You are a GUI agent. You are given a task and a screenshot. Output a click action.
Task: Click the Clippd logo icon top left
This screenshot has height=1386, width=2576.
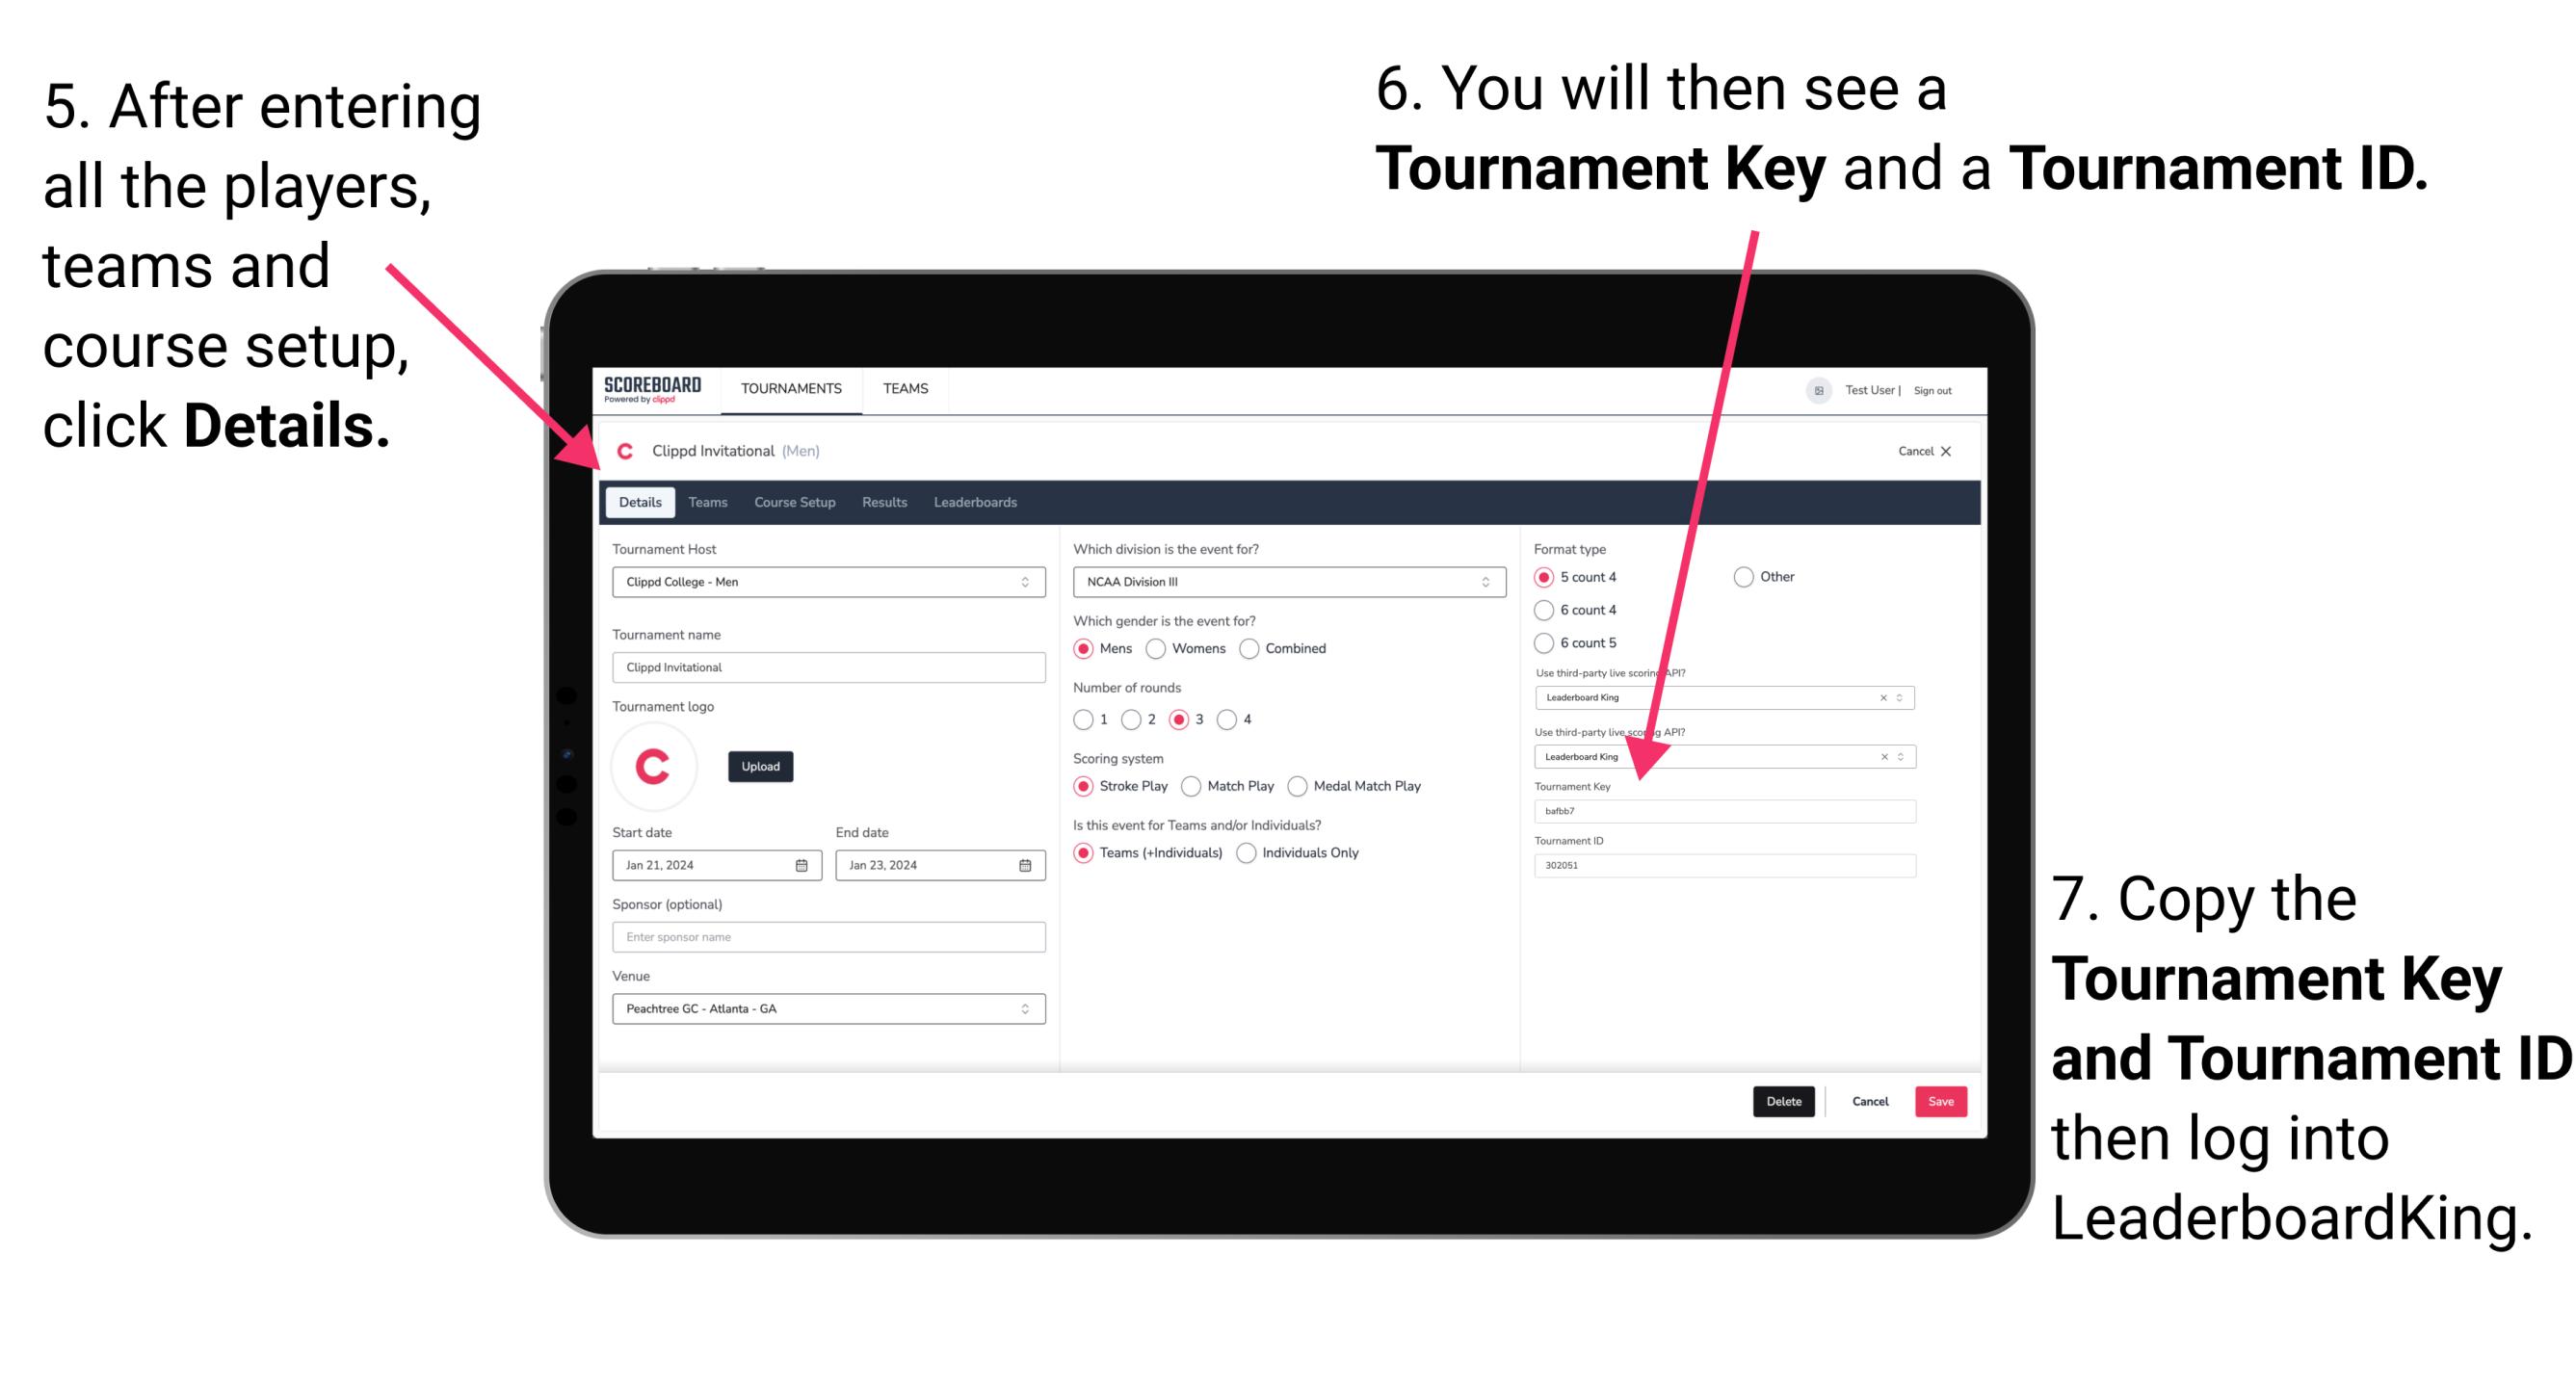[628, 451]
